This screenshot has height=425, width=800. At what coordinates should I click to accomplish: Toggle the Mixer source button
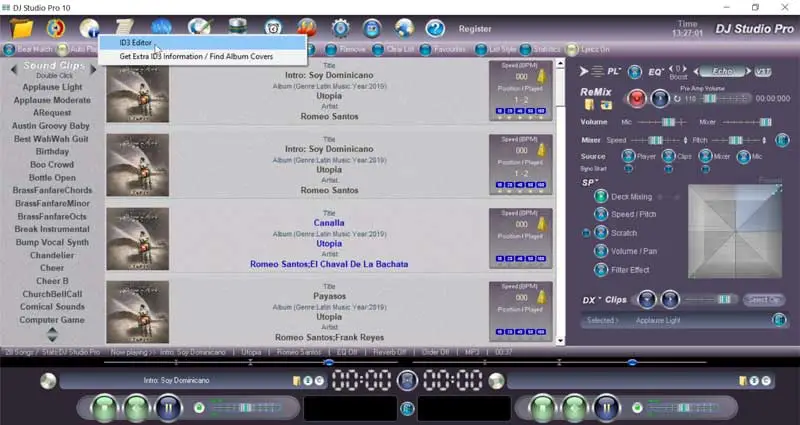[x=705, y=156]
